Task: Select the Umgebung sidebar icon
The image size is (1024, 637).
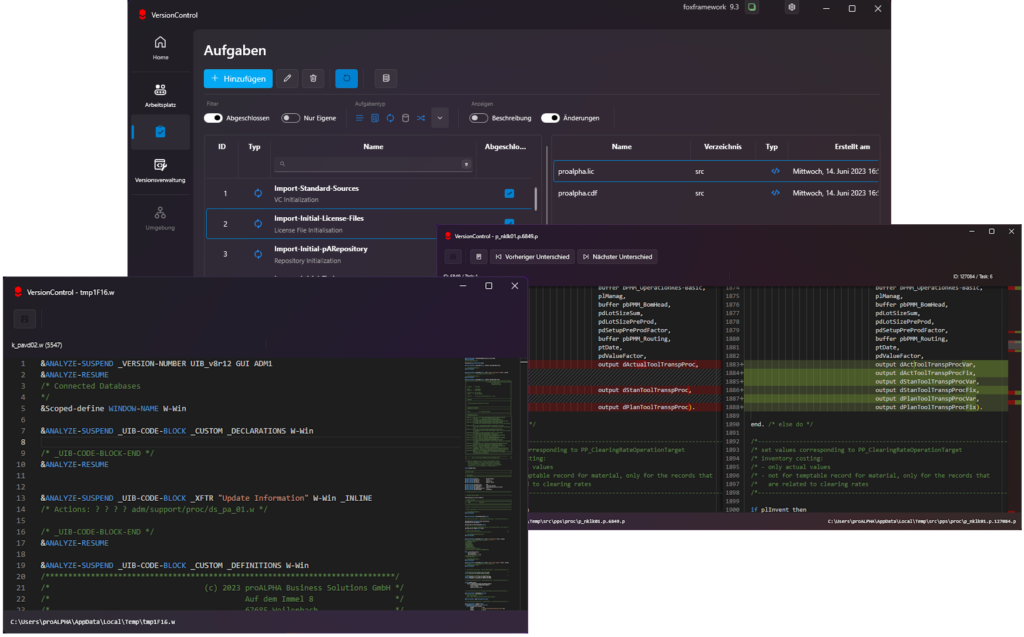Action: [x=160, y=214]
